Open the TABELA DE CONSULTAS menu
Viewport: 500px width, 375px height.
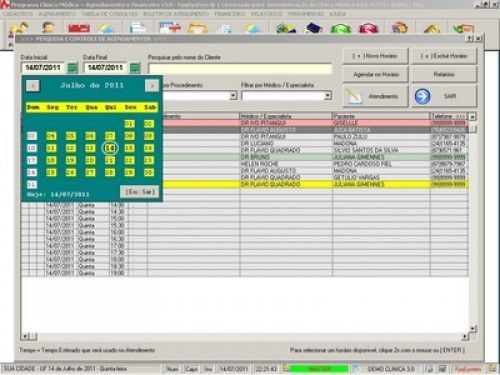click(x=109, y=14)
